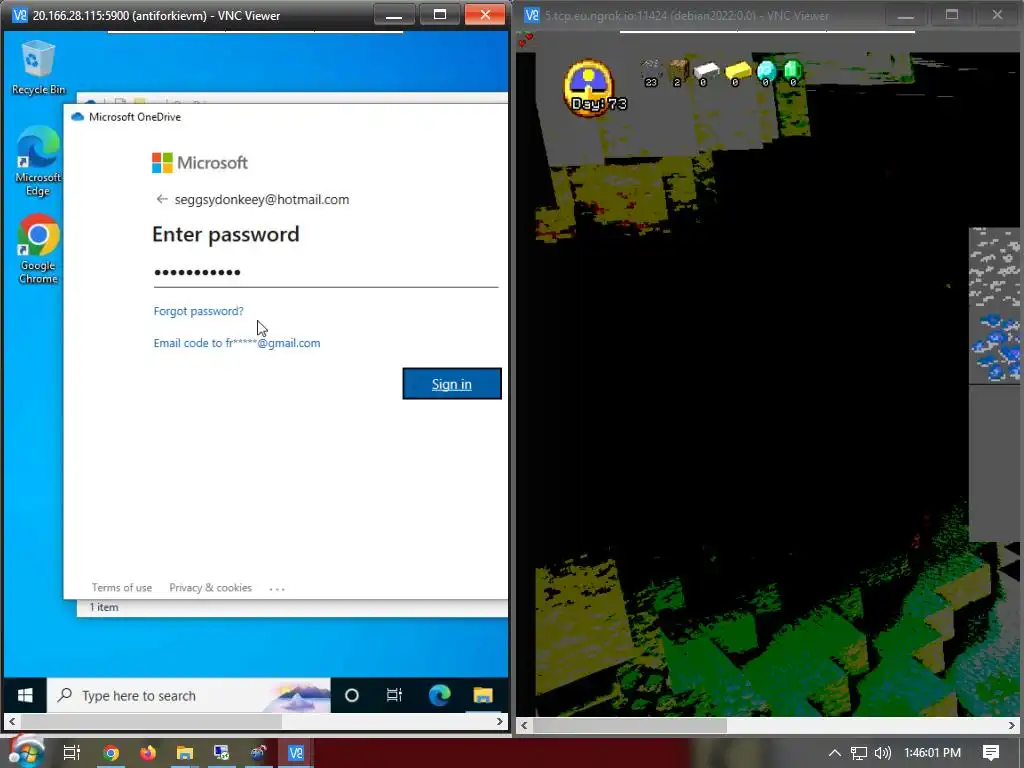1024x768 pixels.
Task: Click the VNC logo in the debian2022 title bar
Action: tap(532, 15)
